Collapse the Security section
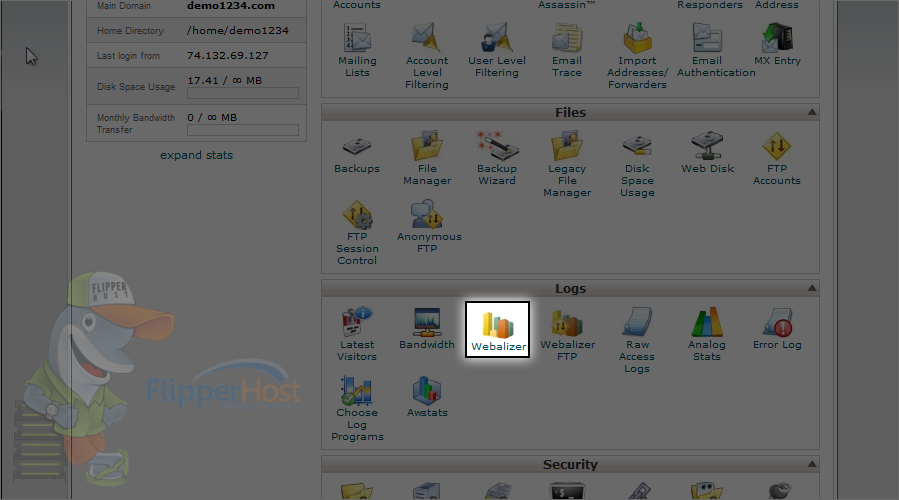Image resolution: width=899 pixels, height=500 pixels. 812,464
